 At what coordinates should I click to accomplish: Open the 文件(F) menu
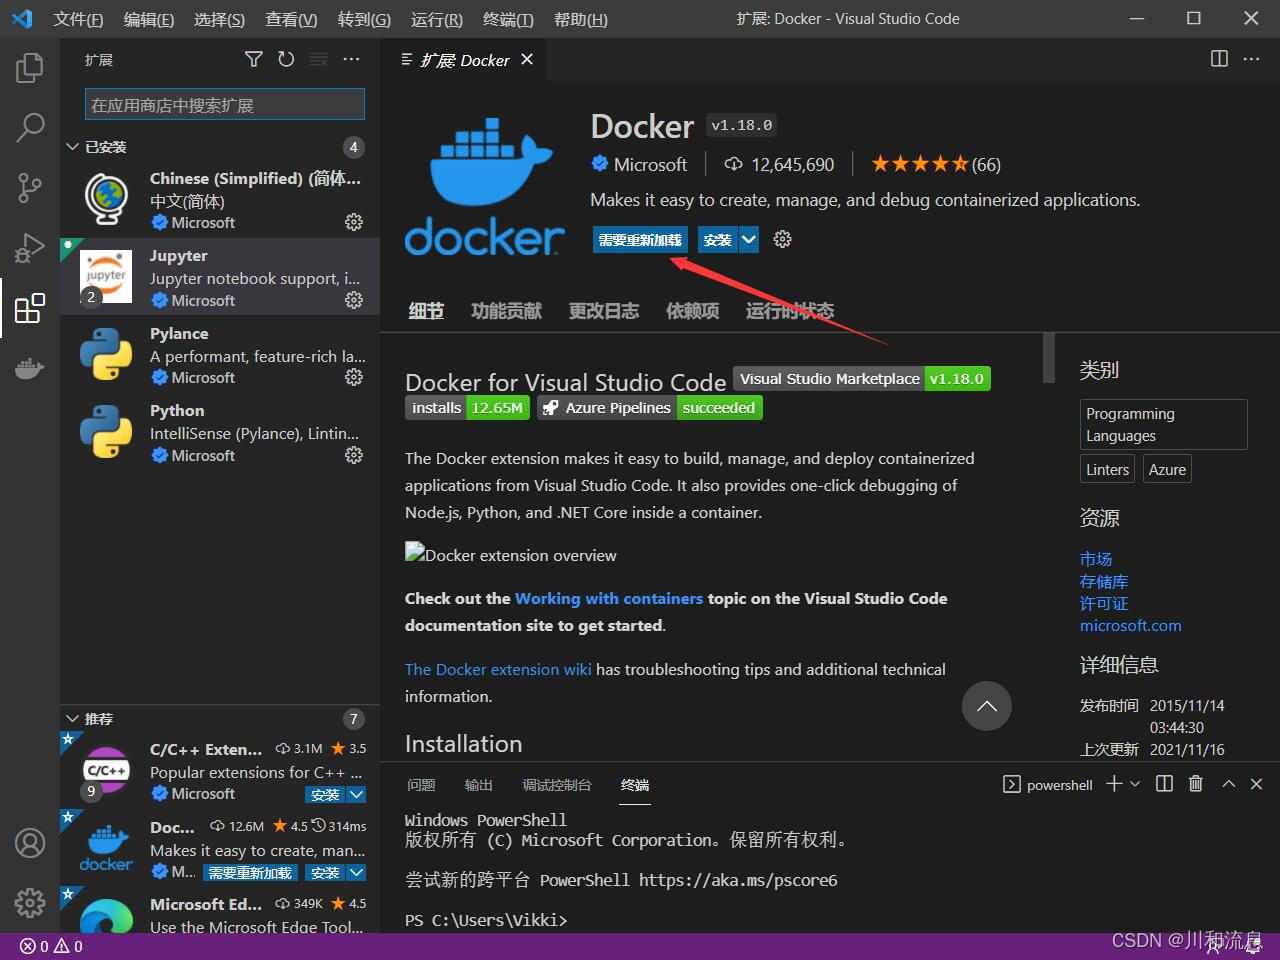(x=78, y=19)
